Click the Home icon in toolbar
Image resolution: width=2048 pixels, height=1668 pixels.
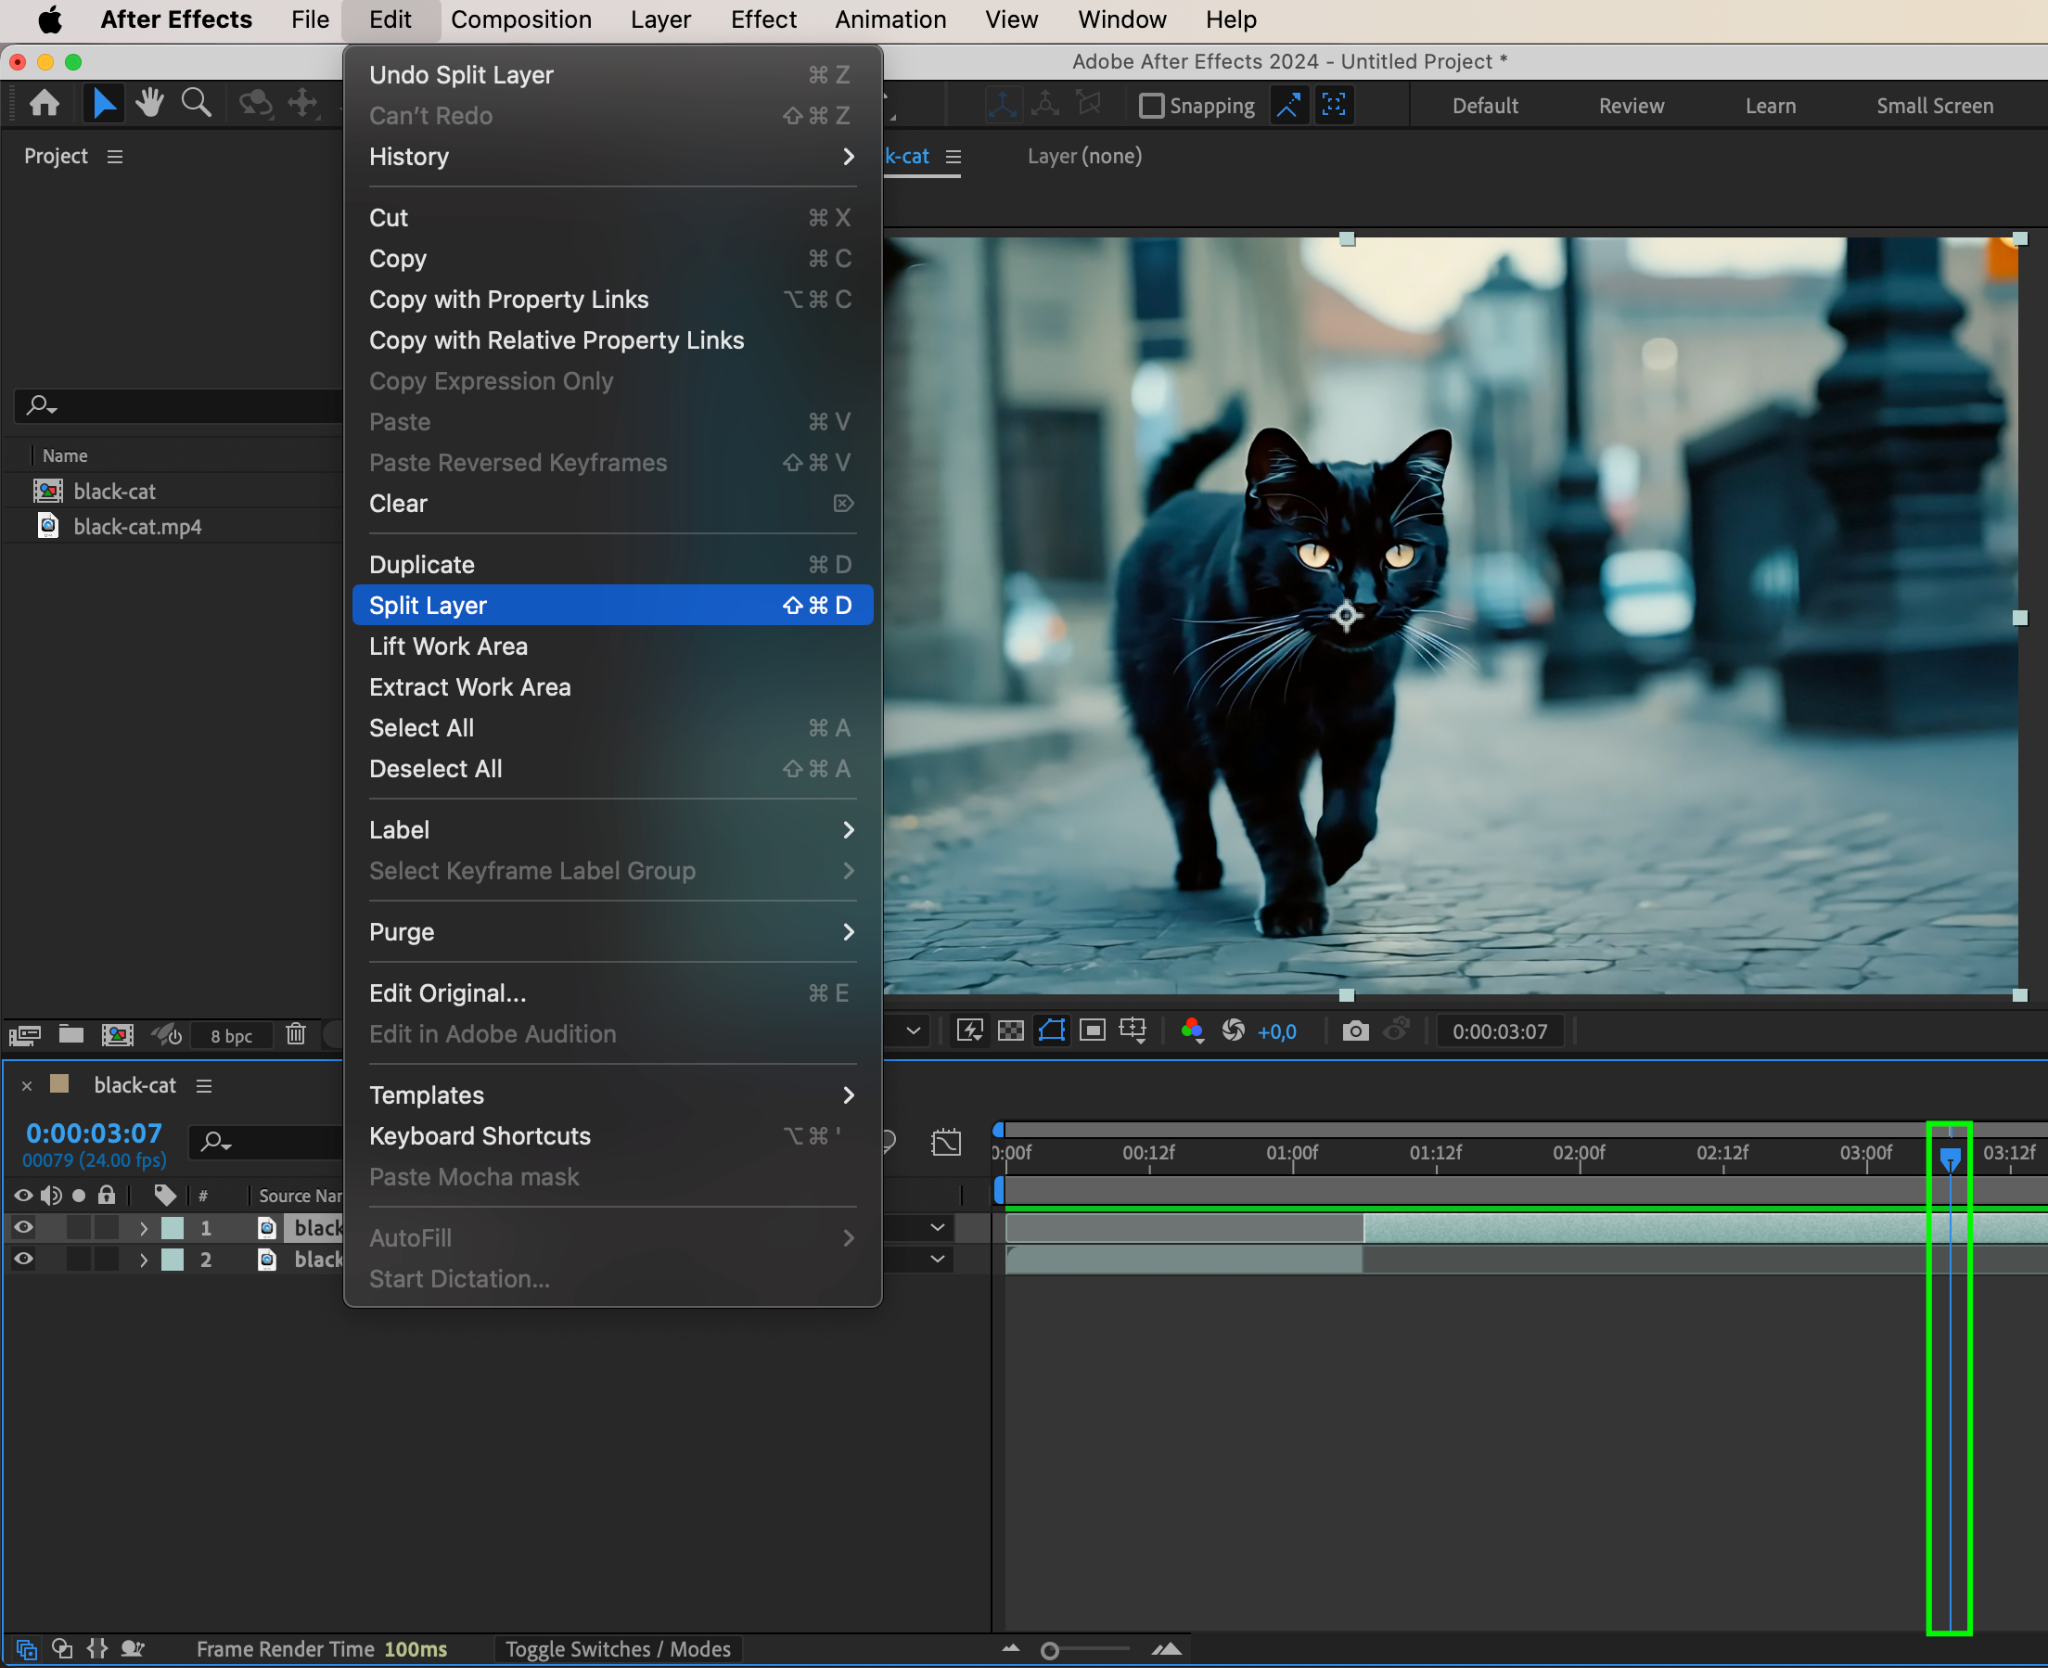pos(44,103)
